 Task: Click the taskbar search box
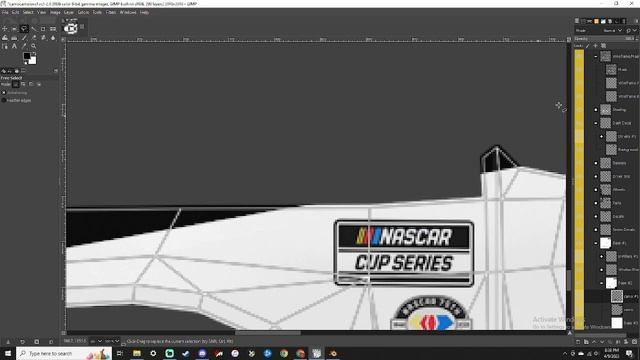click(x=64, y=353)
